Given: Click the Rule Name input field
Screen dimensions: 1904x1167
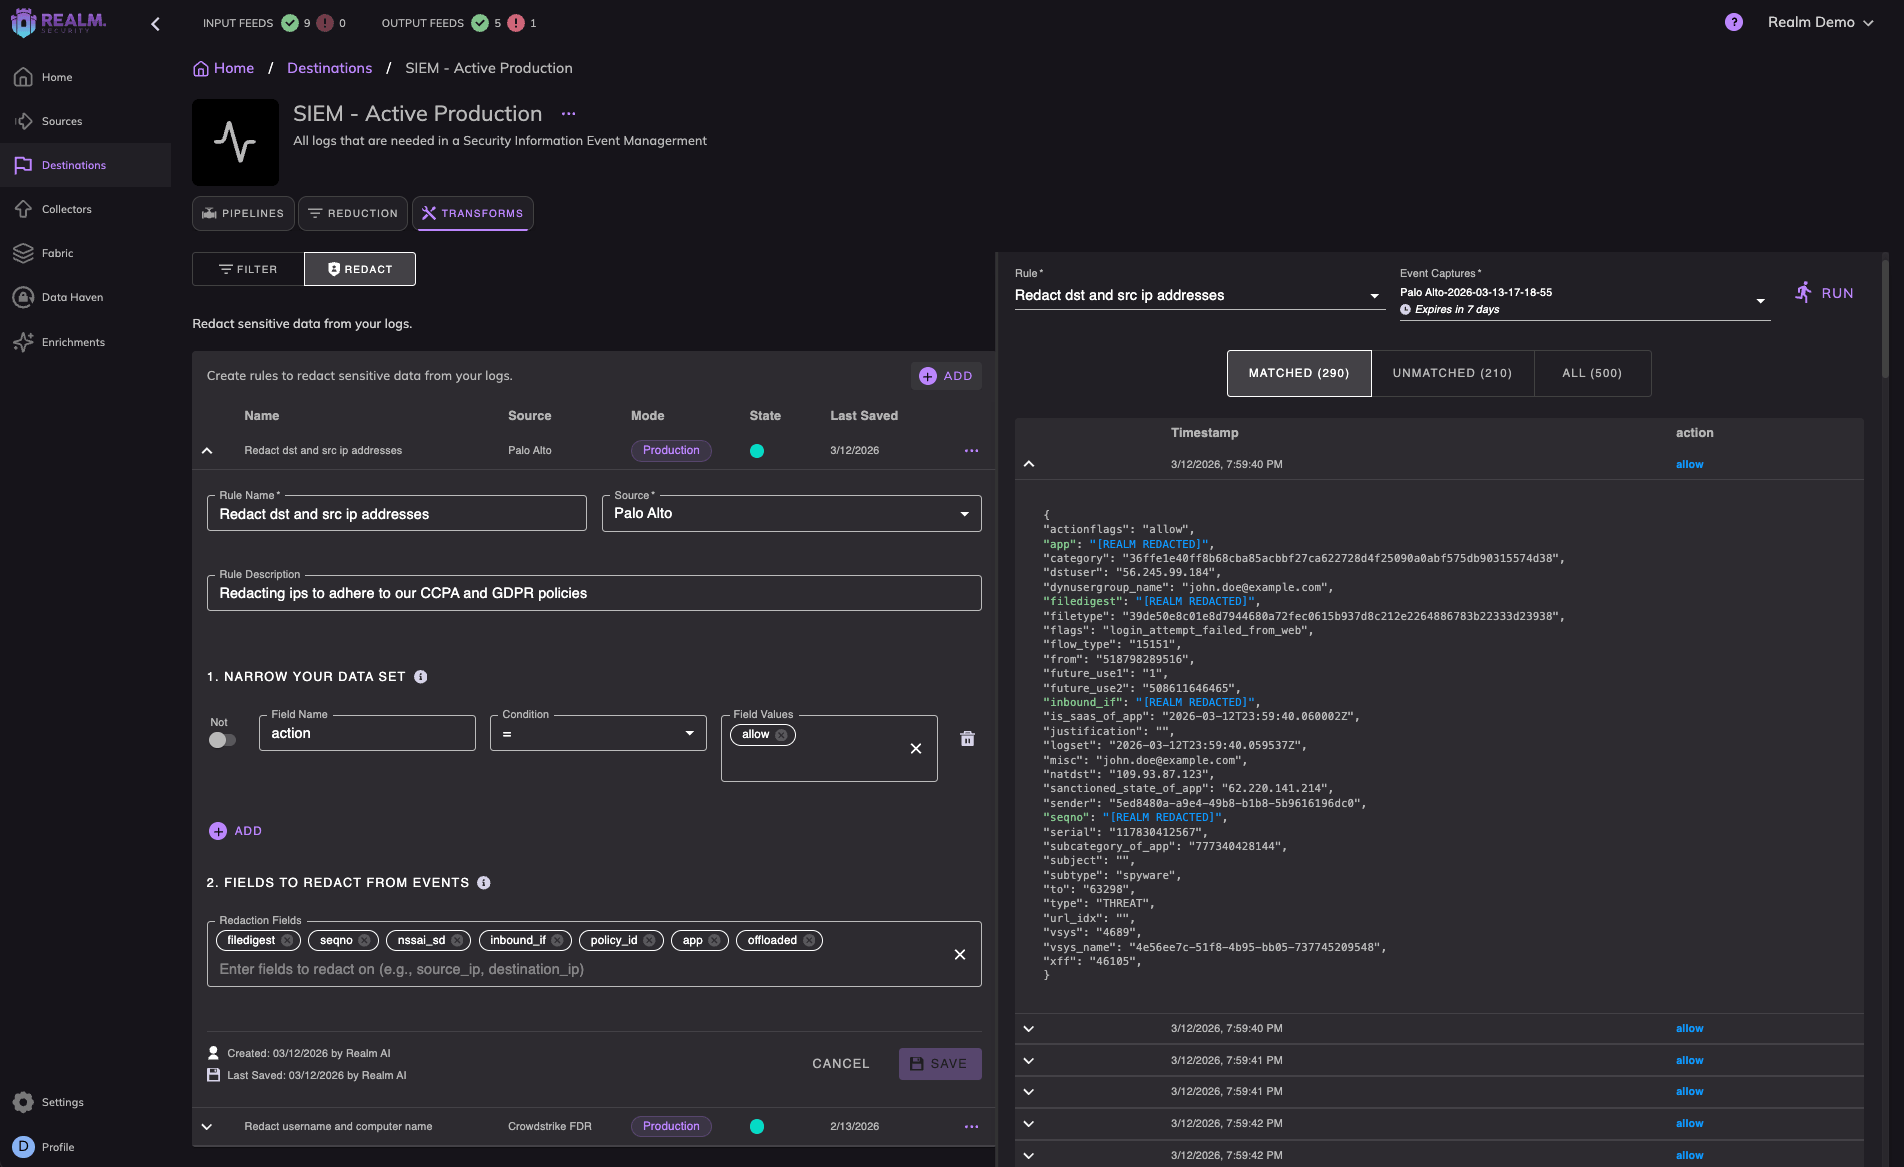Looking at the screenshot, I should (x=396, y=513).
